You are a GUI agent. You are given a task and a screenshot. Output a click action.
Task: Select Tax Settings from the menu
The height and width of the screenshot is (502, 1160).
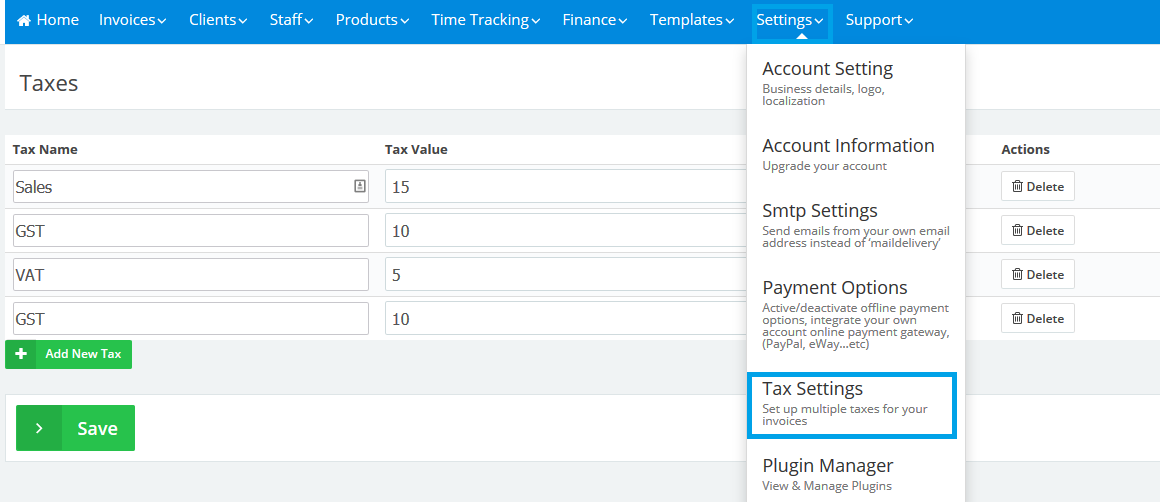851,404
